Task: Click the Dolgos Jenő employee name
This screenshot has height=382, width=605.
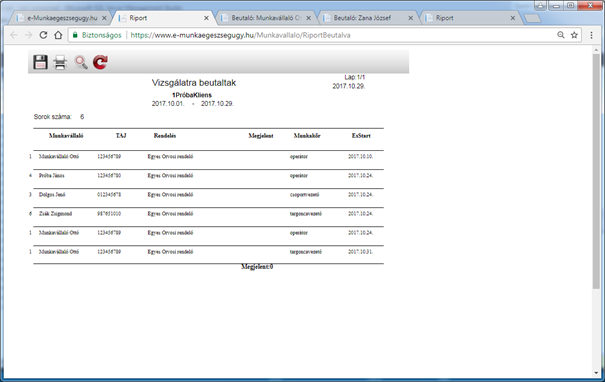Action: [x=52, y=195]
